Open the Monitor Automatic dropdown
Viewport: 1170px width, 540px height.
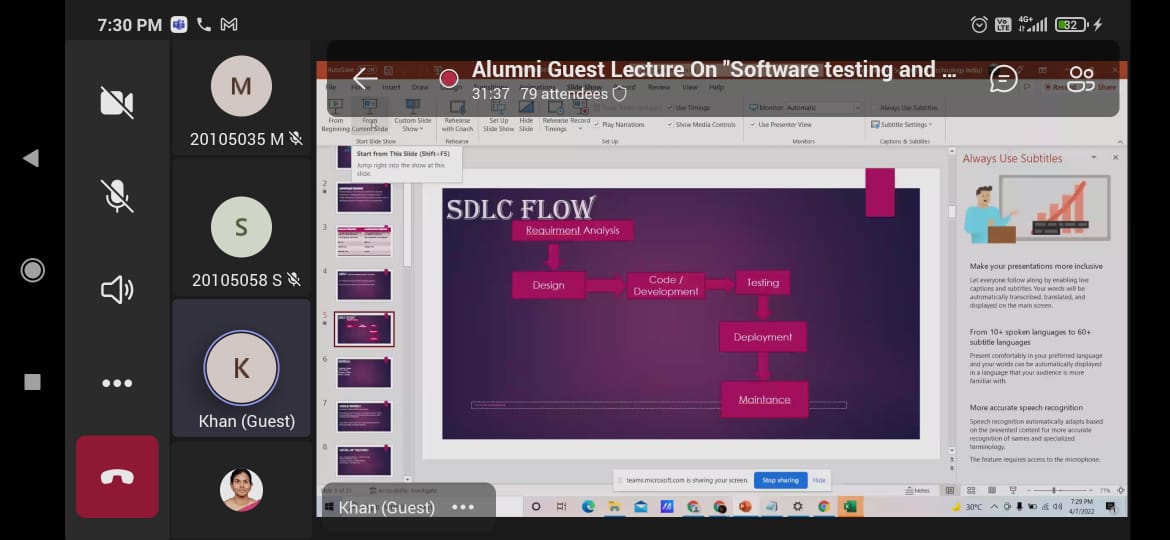808,107
